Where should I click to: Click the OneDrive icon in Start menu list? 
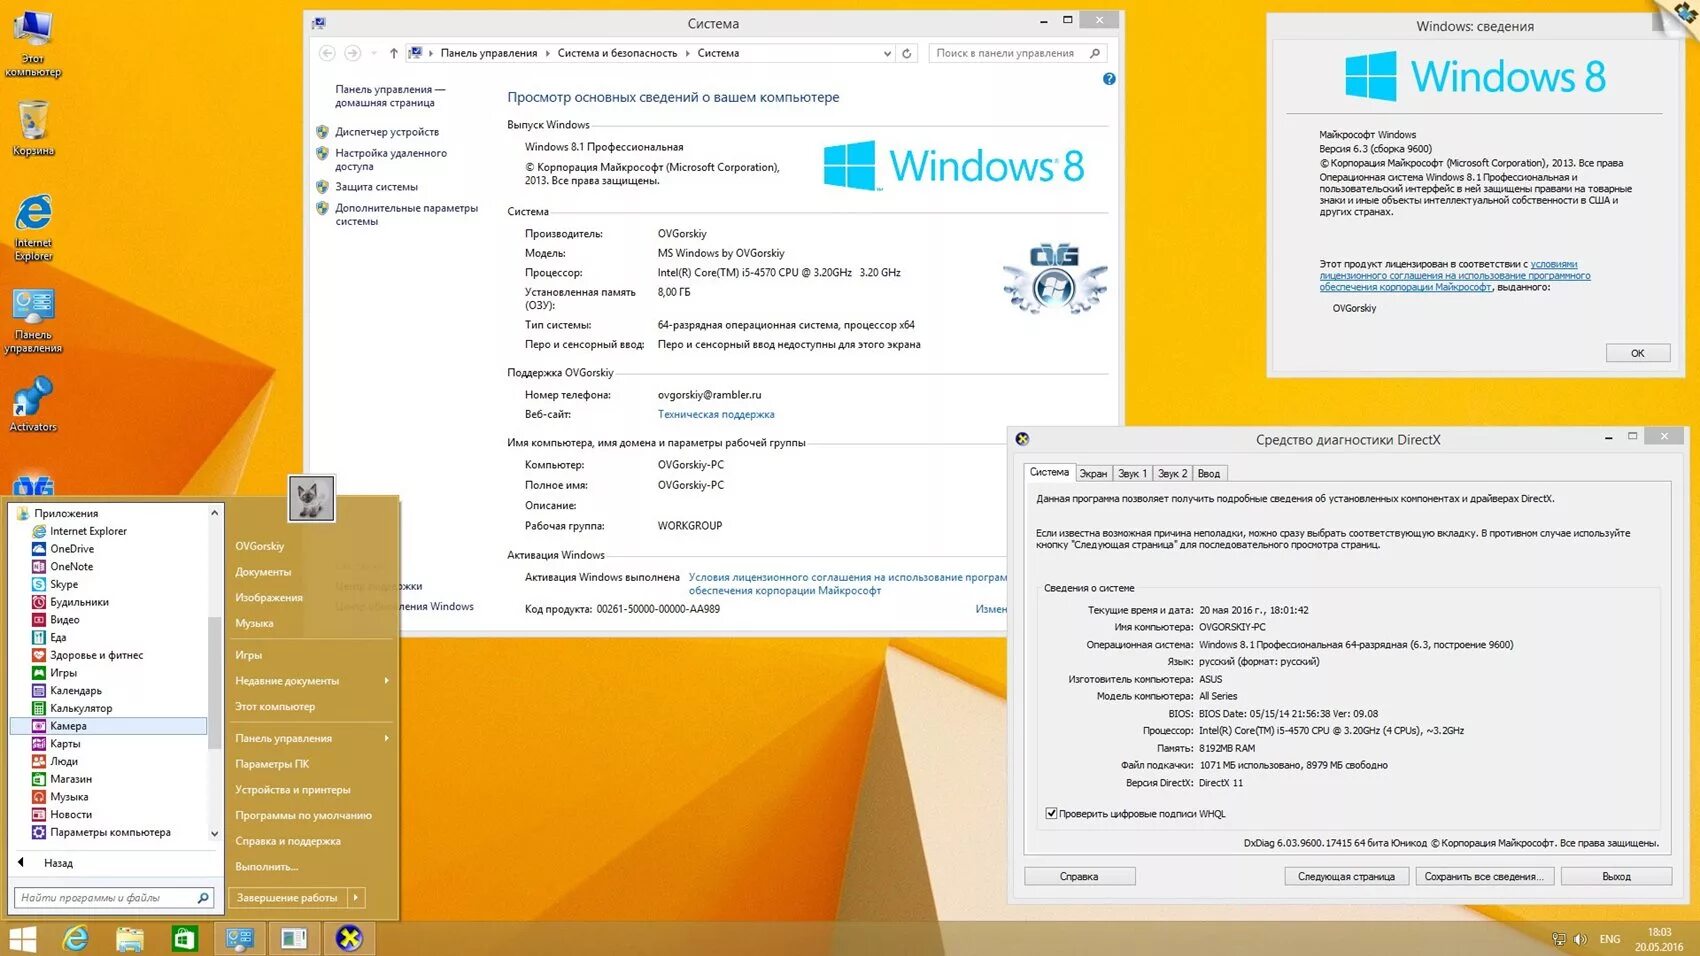click(39, 549)
